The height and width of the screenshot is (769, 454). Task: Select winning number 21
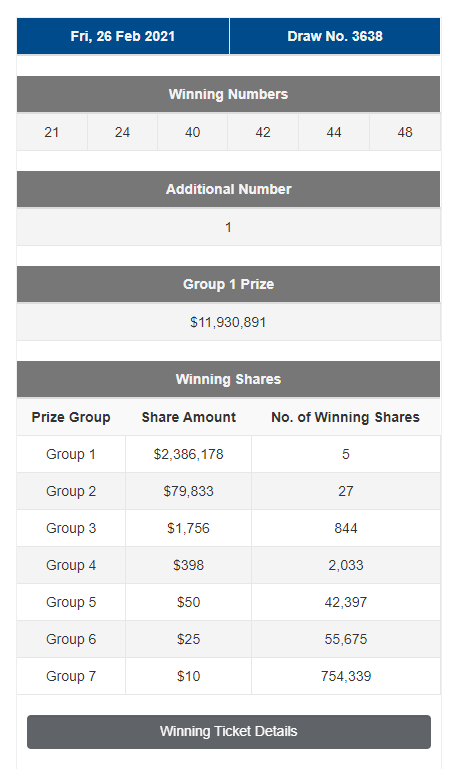pyautogui.click(x=52, y=132)
